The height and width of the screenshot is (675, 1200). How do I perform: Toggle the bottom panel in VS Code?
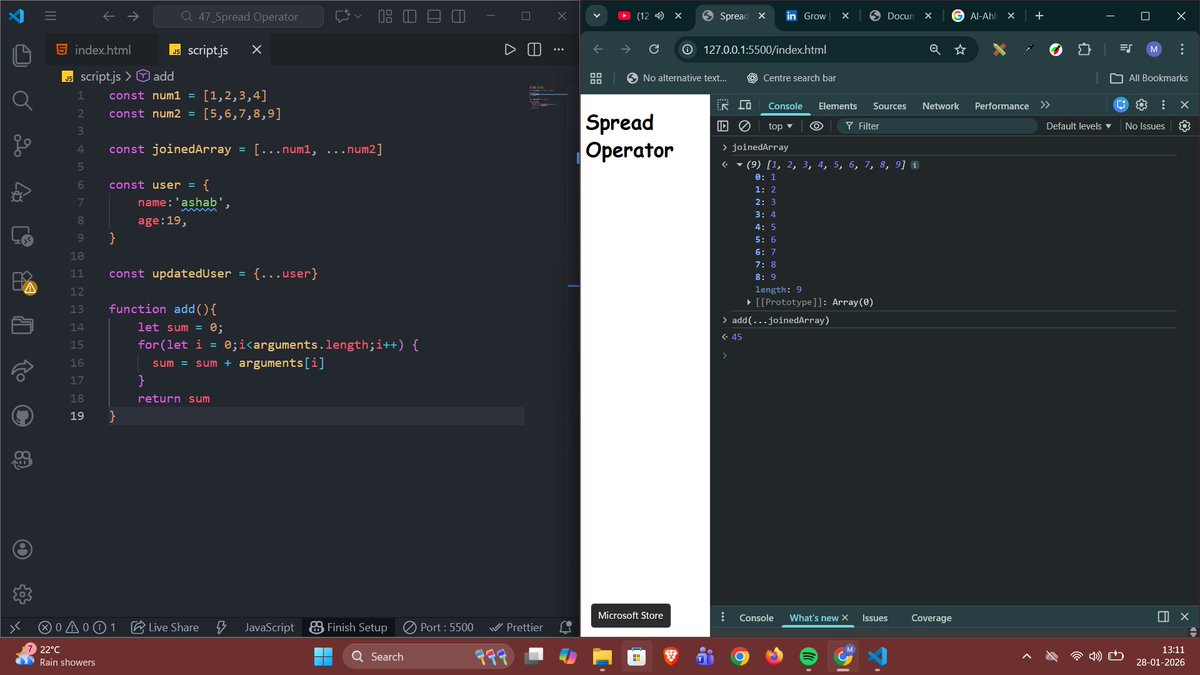(434, 16)
